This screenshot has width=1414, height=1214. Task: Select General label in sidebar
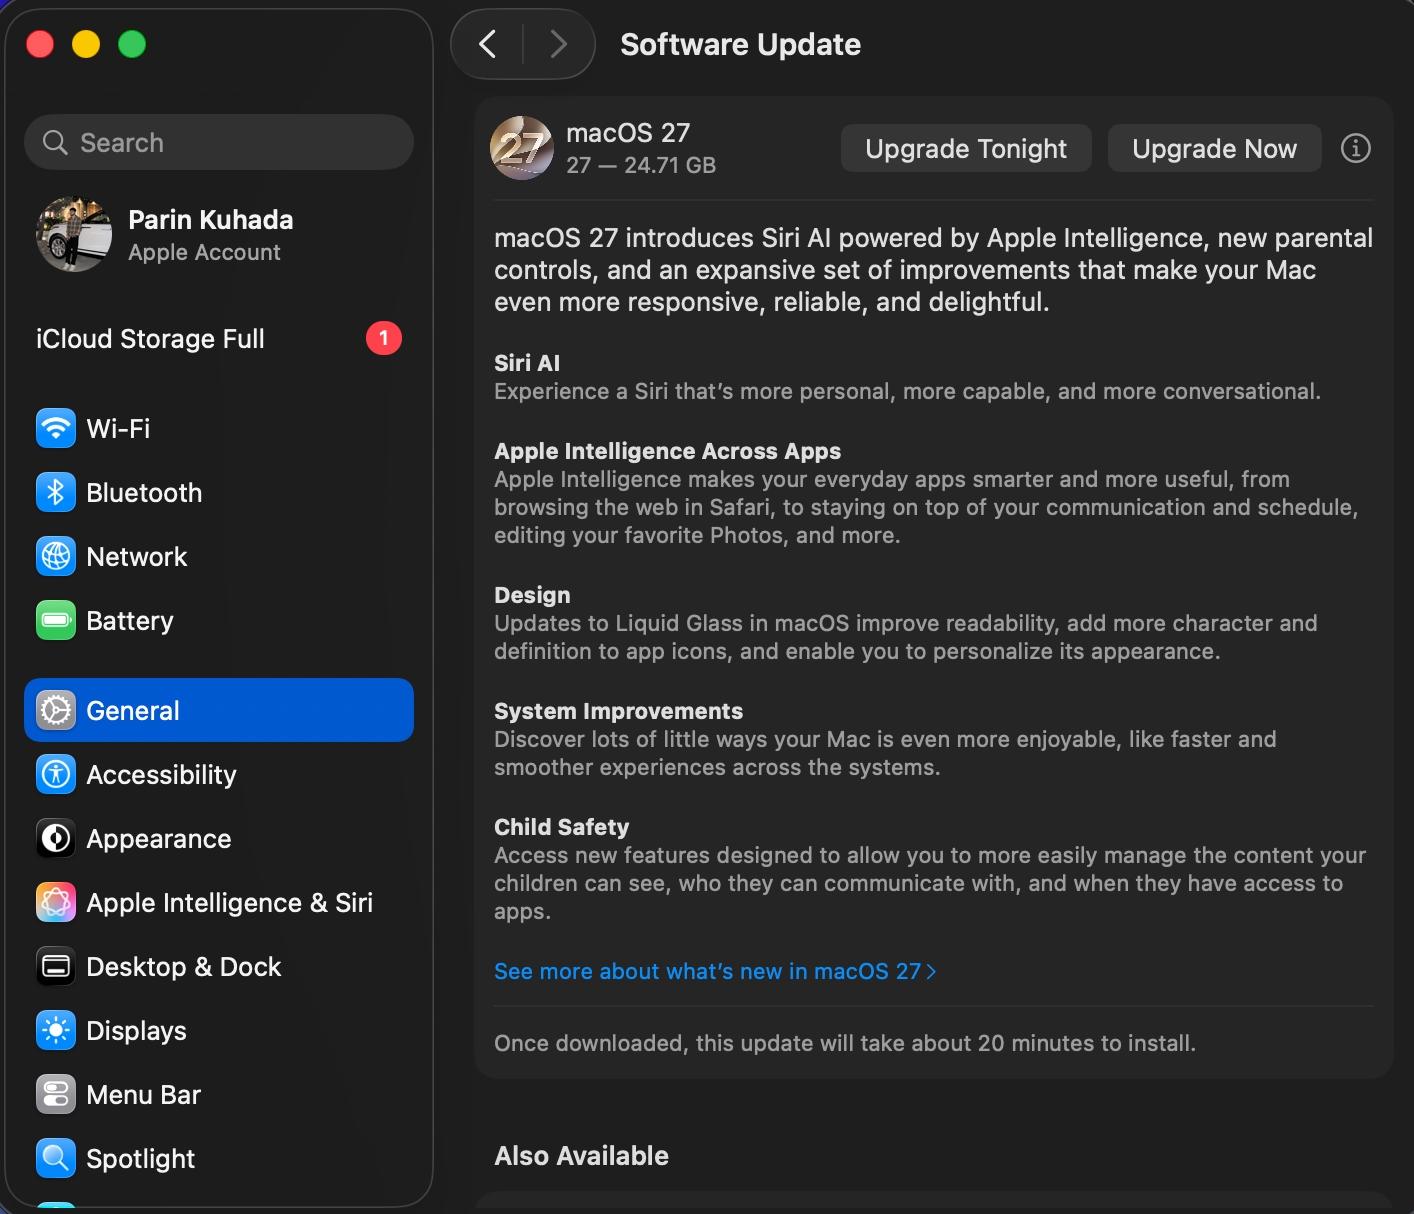pos(133,711)
